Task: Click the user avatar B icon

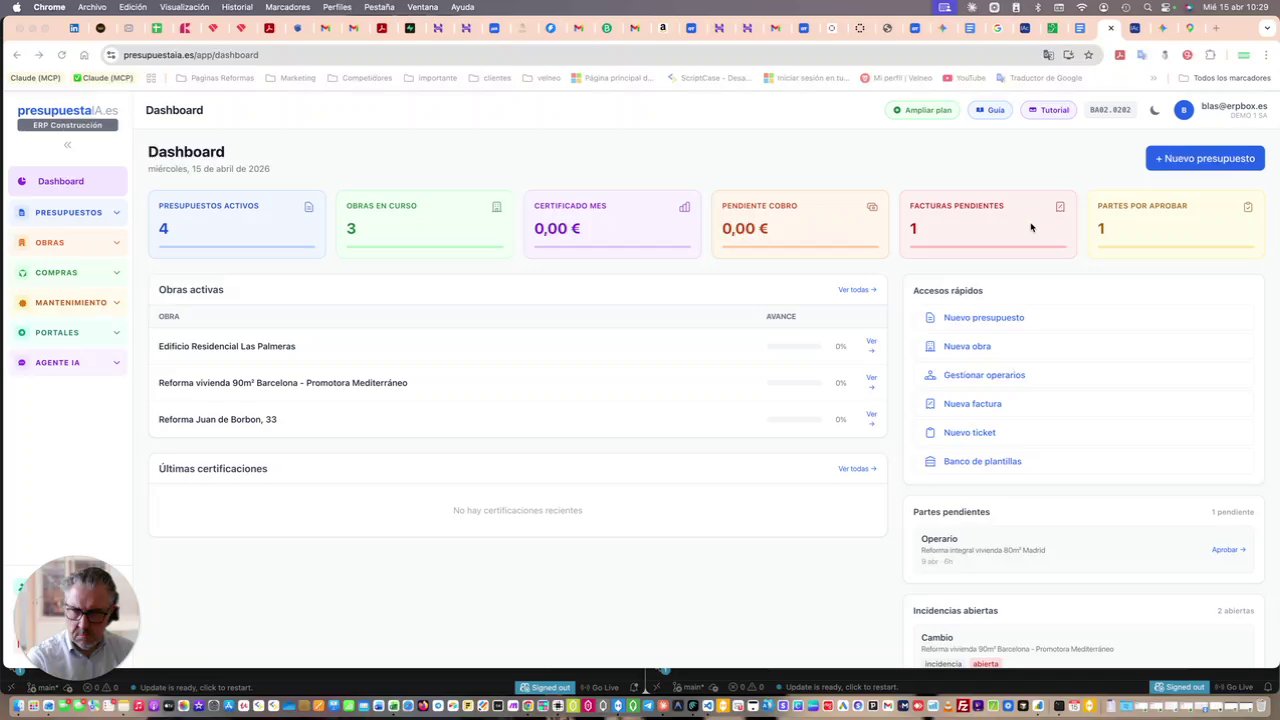Action: 1184,110
